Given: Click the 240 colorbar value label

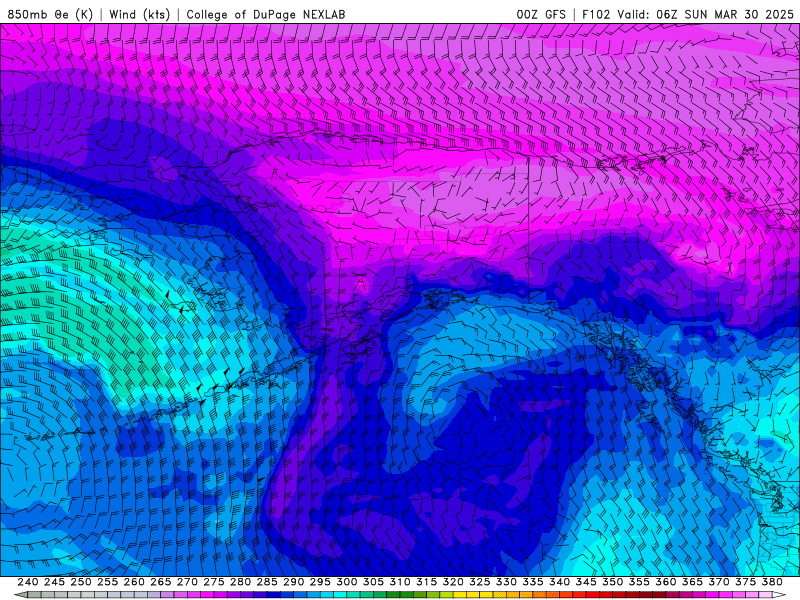Looking at the screenshot, I should pos(28,582).
